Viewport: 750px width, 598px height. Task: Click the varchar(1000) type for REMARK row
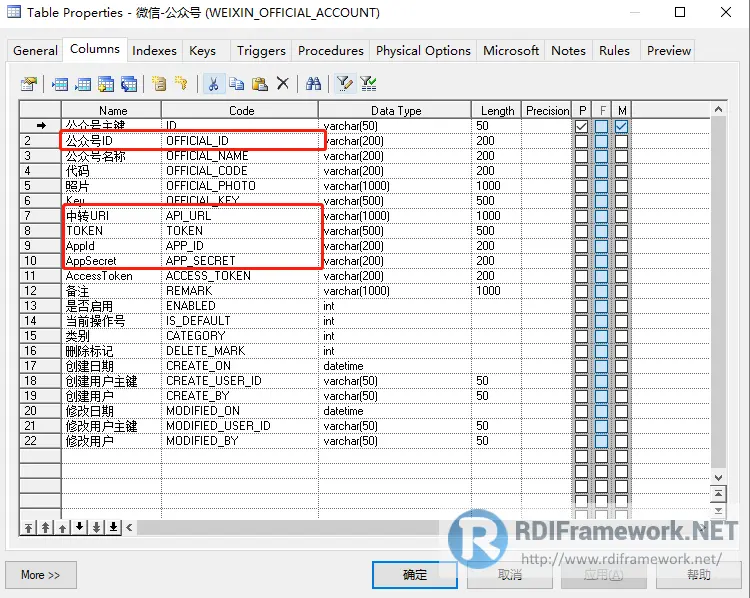tap(395, 291)
